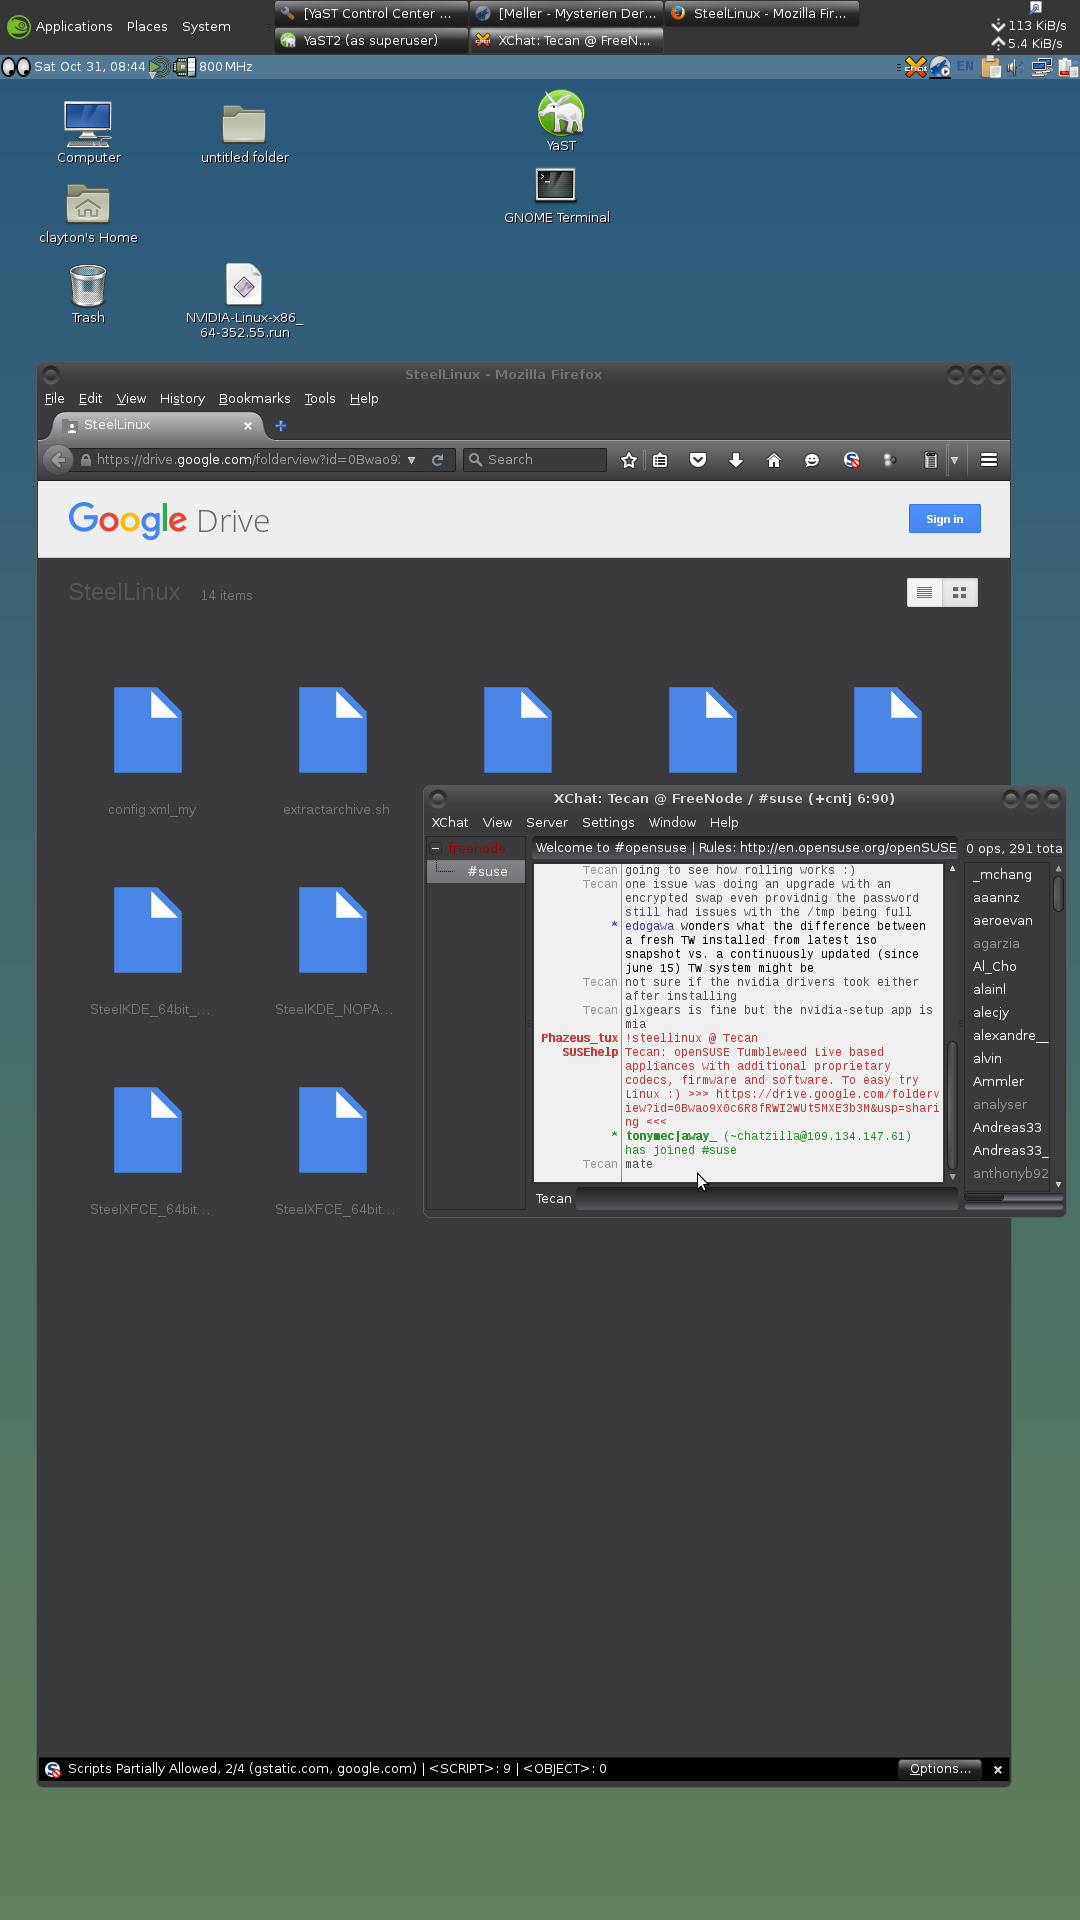Screen dimensions: 1080x1920
Task: Select user _mchang in XChat user list
Action: (1002, 875)
